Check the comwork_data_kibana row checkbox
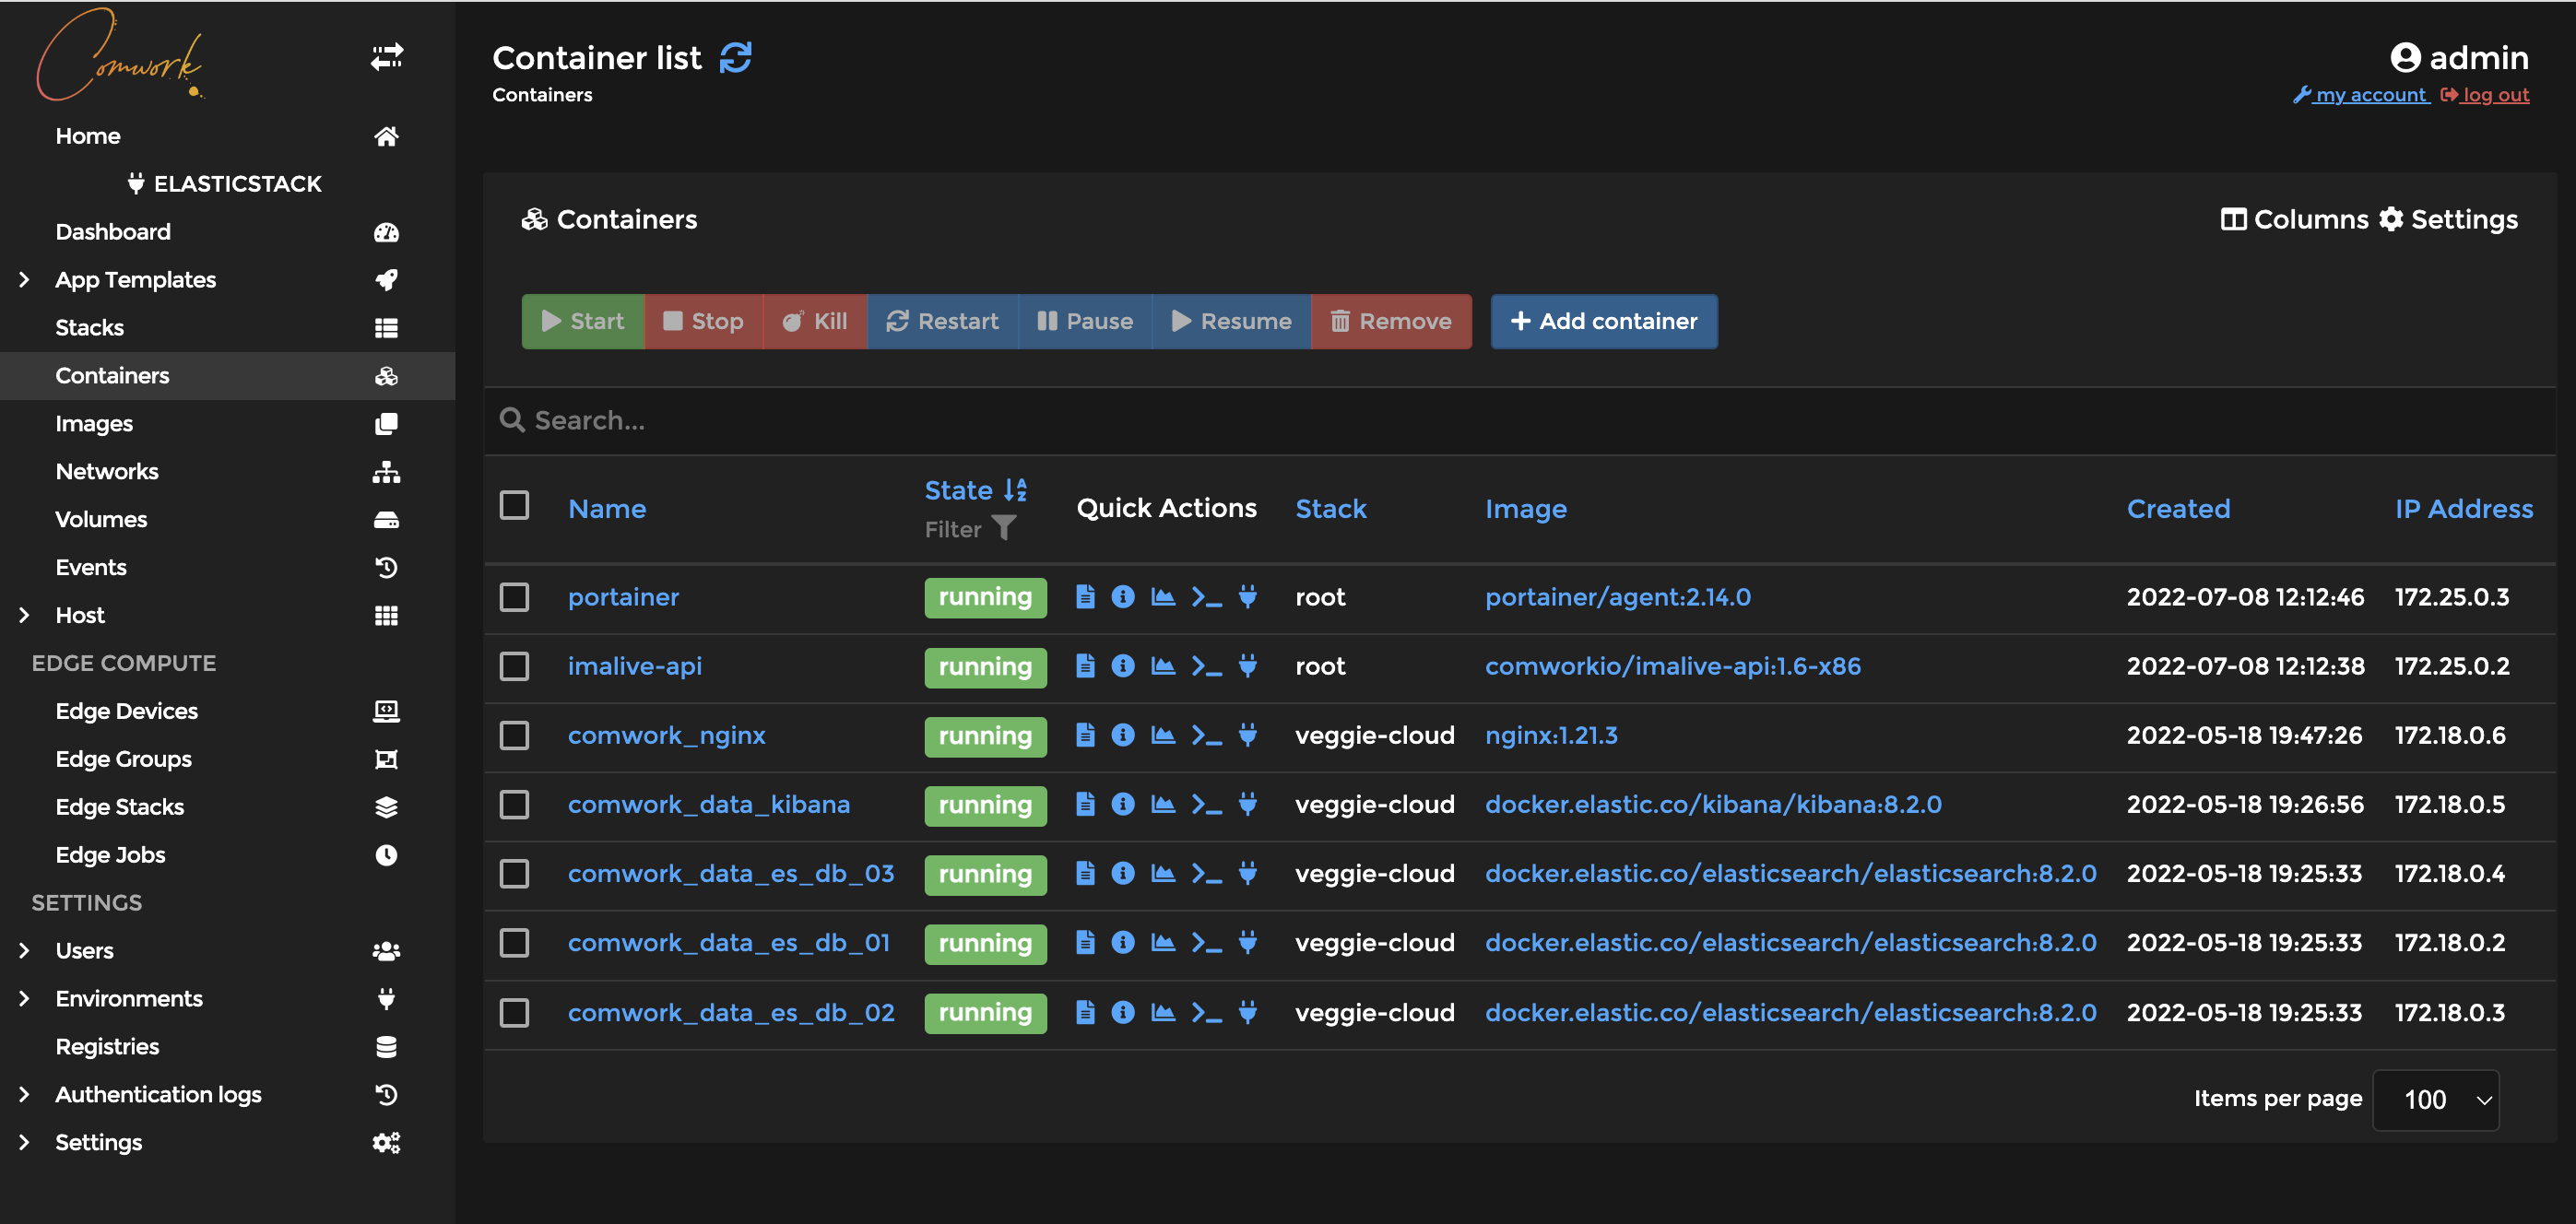 (x=514, y=804)
